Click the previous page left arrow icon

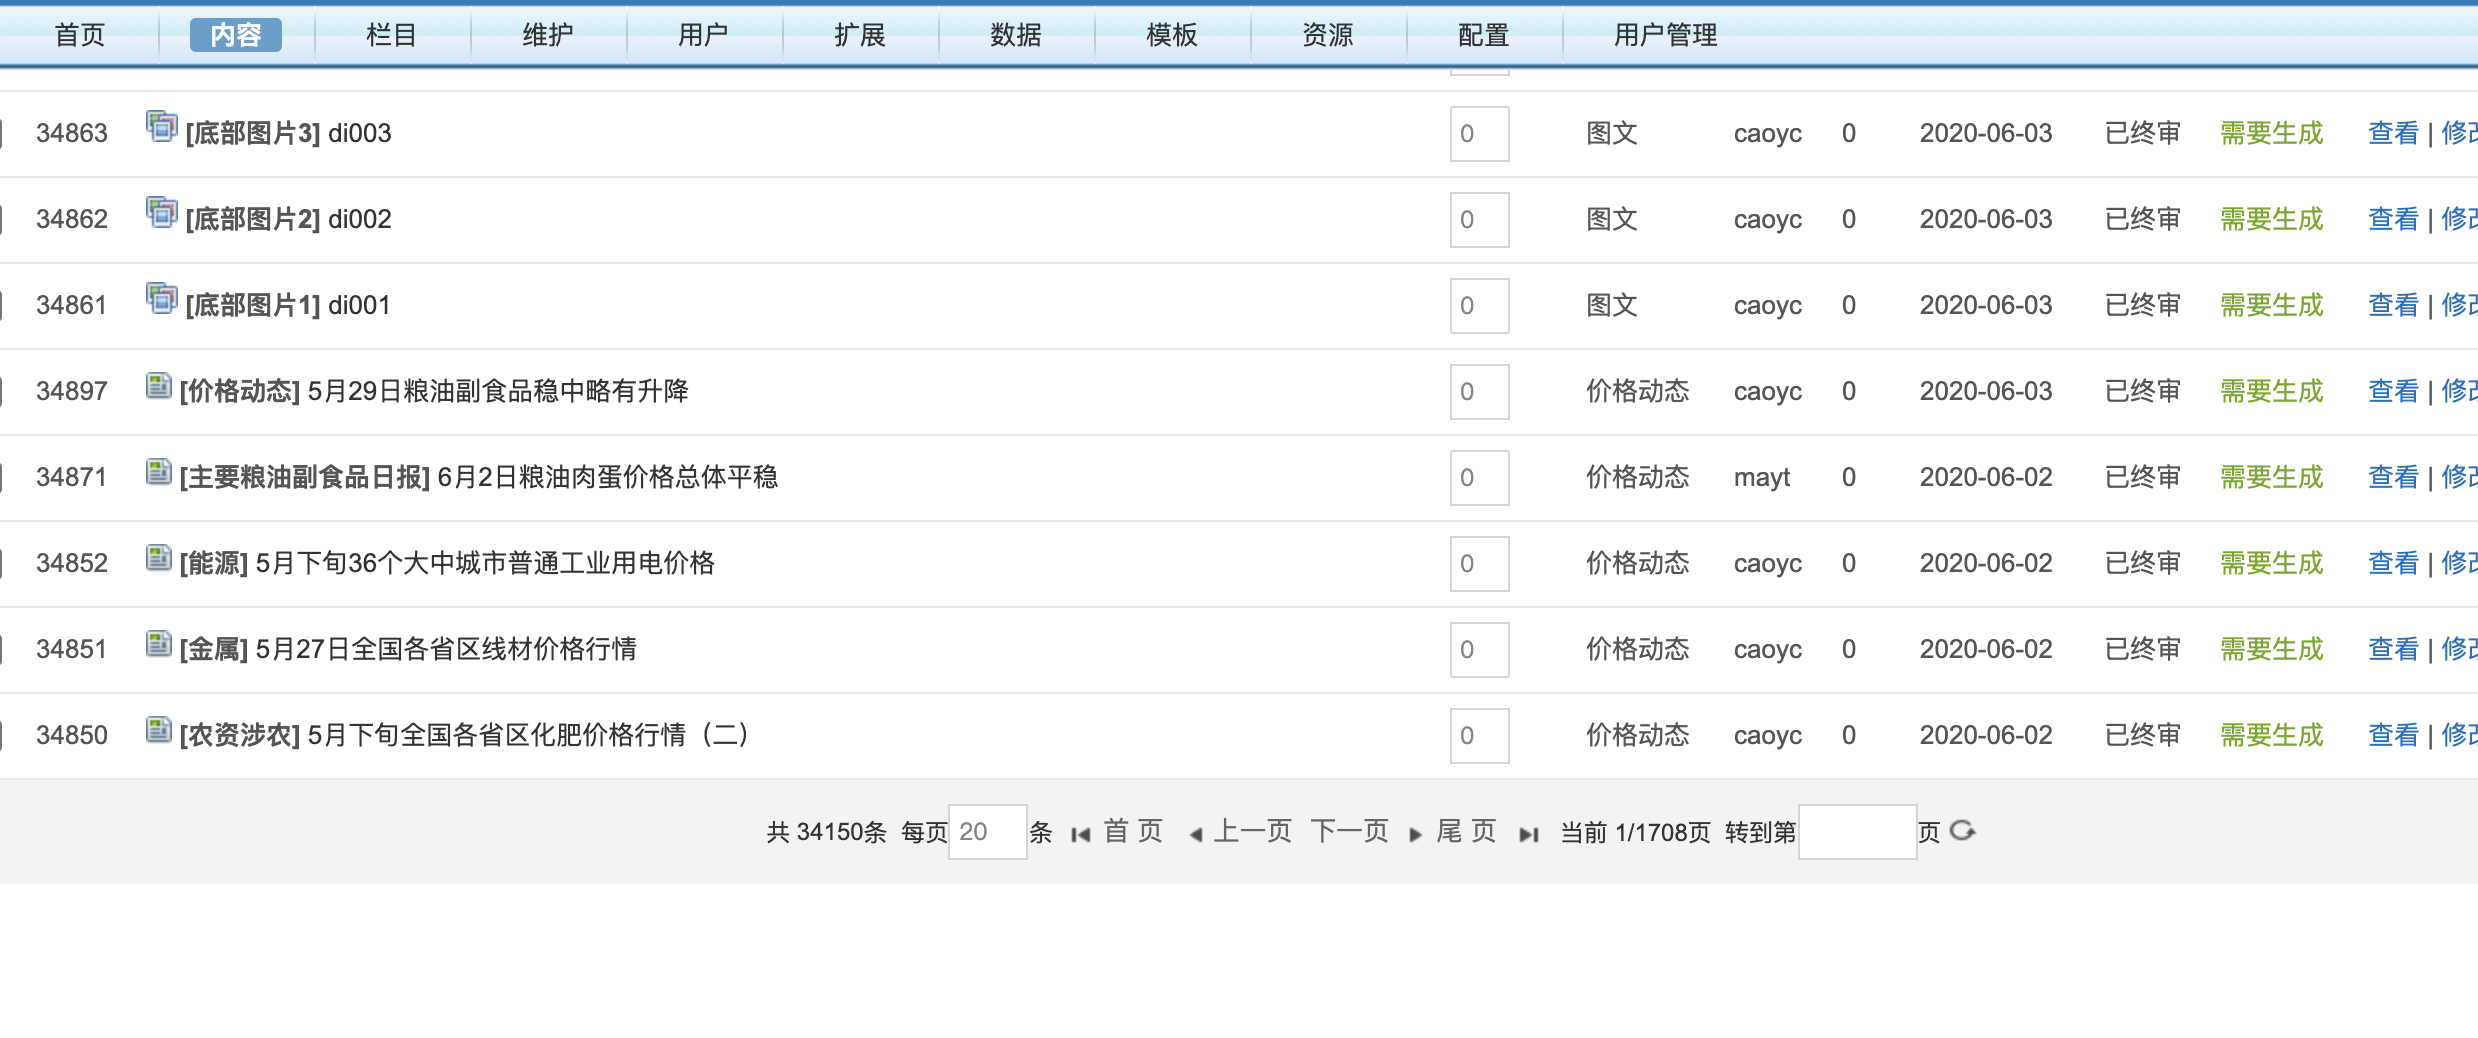point(1195,834)
